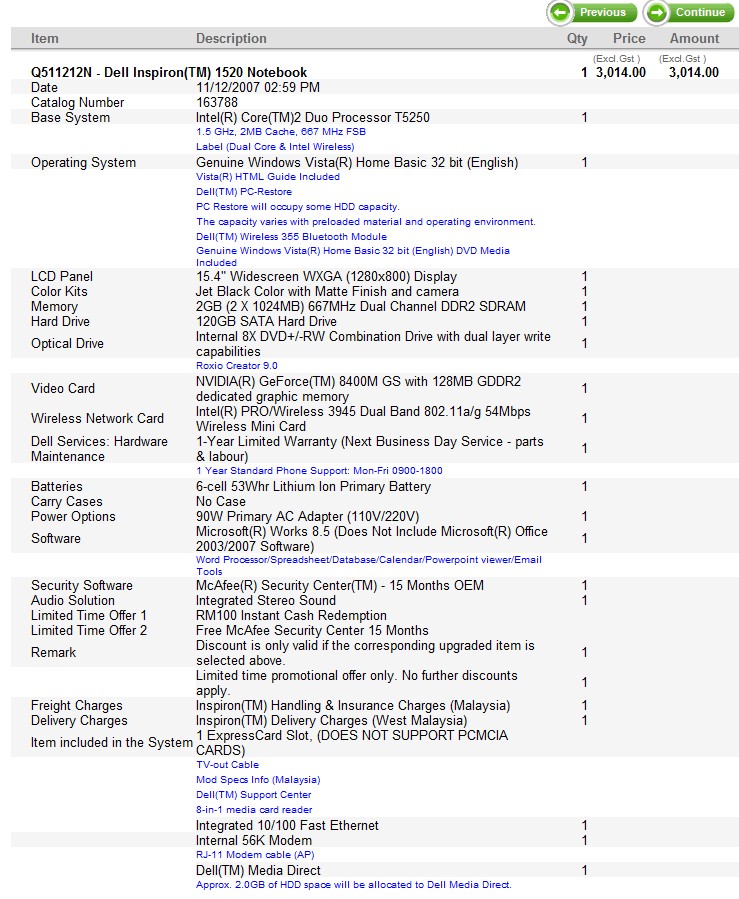Click No Case under Carry Cases
The height and width of the screenshot is (899, 739).
pos(221,501)
